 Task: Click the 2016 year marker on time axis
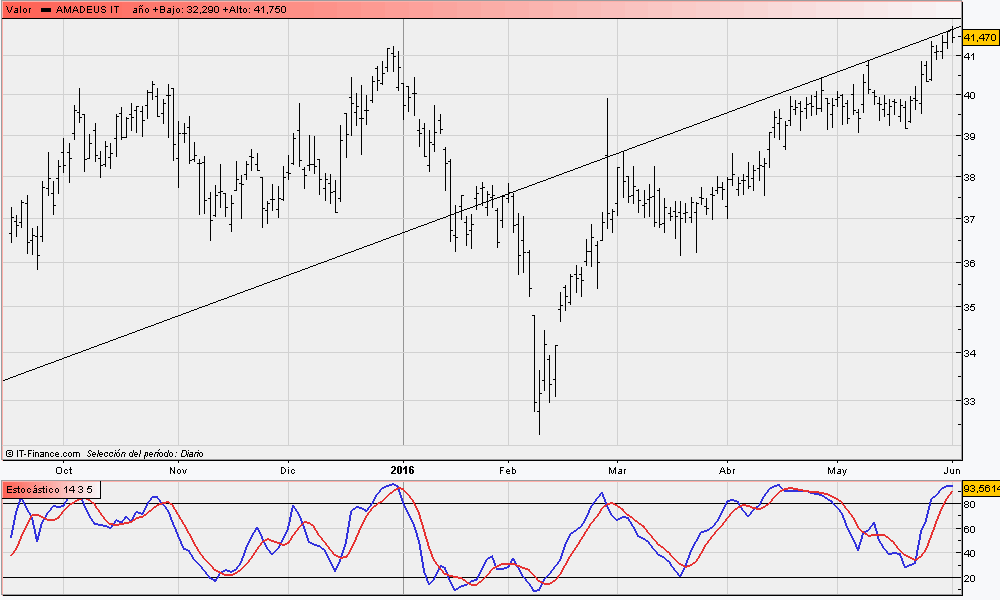[402, 469]
